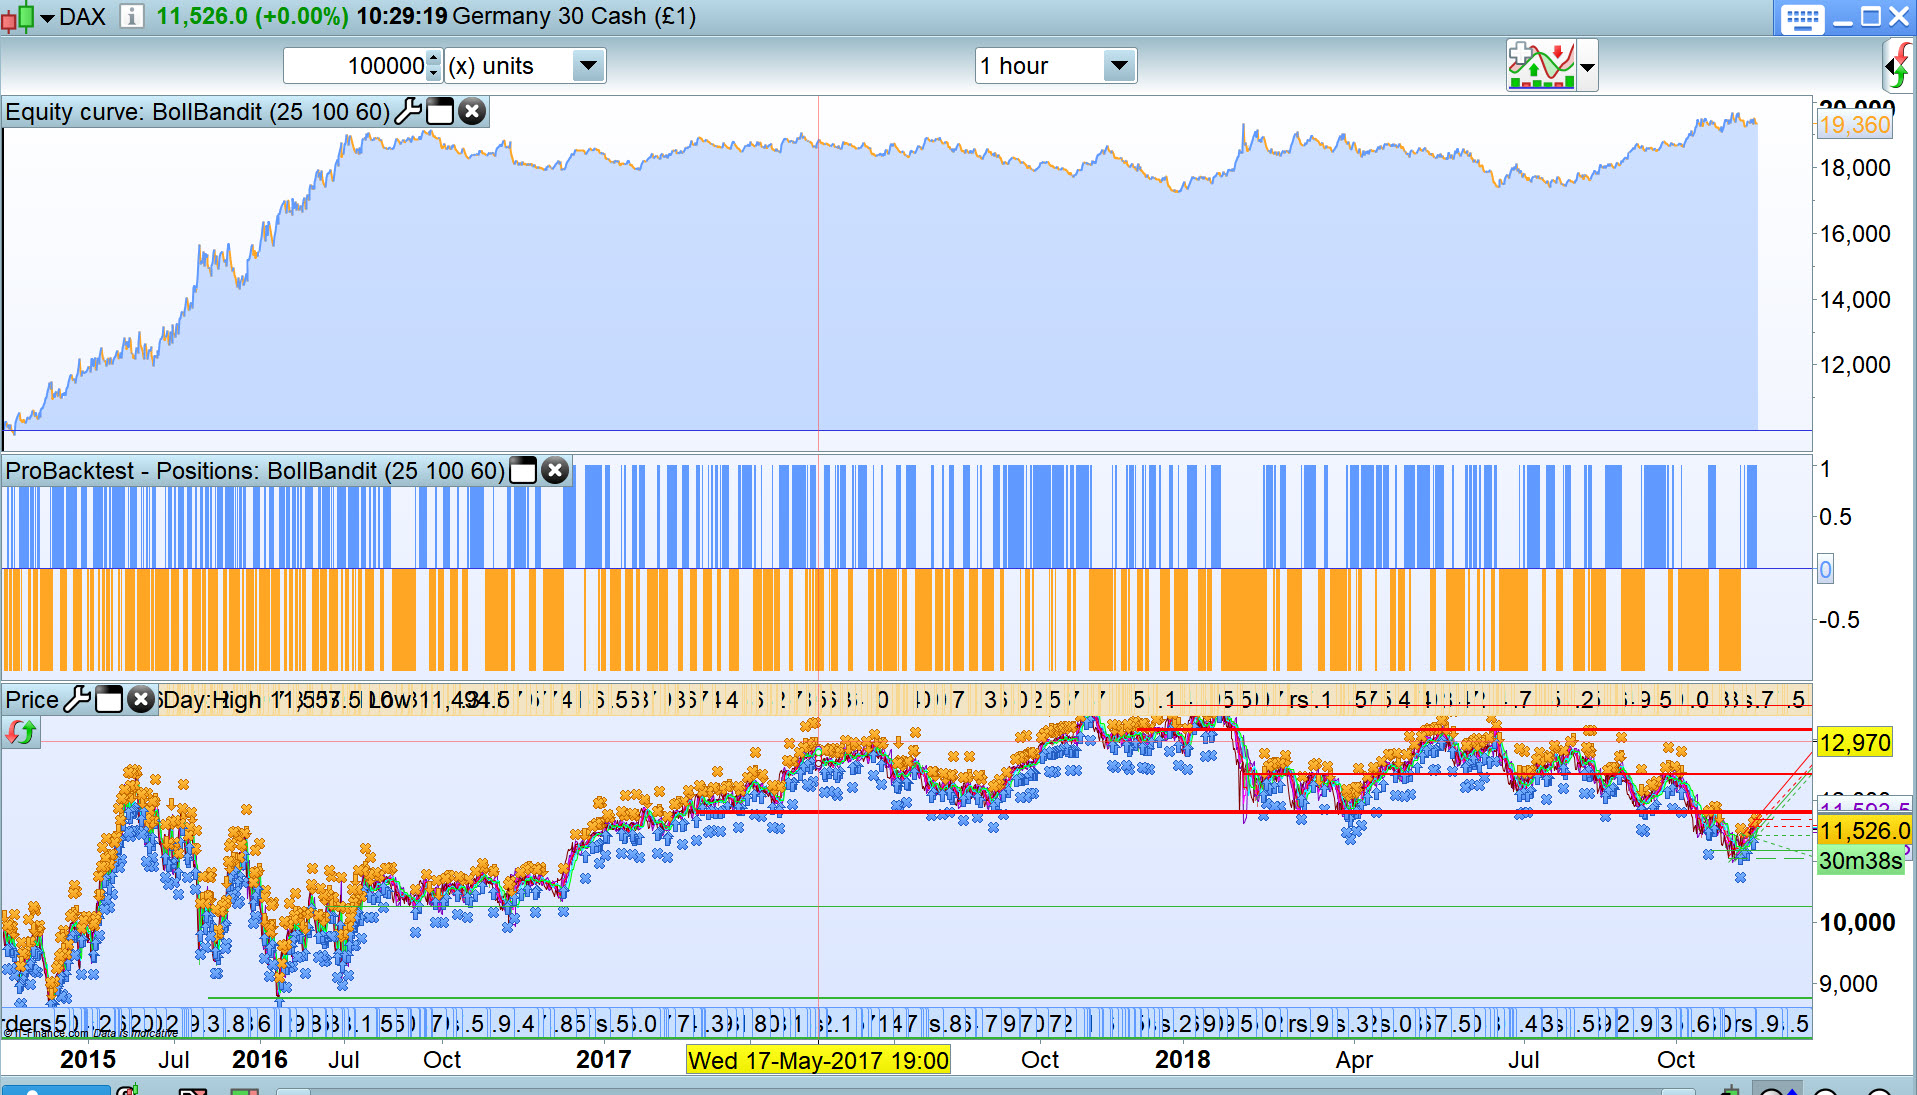Screen dimensions: 1917x1095
Task: Click the ProBacktest Positions BollBandit title
Action: 255,470
